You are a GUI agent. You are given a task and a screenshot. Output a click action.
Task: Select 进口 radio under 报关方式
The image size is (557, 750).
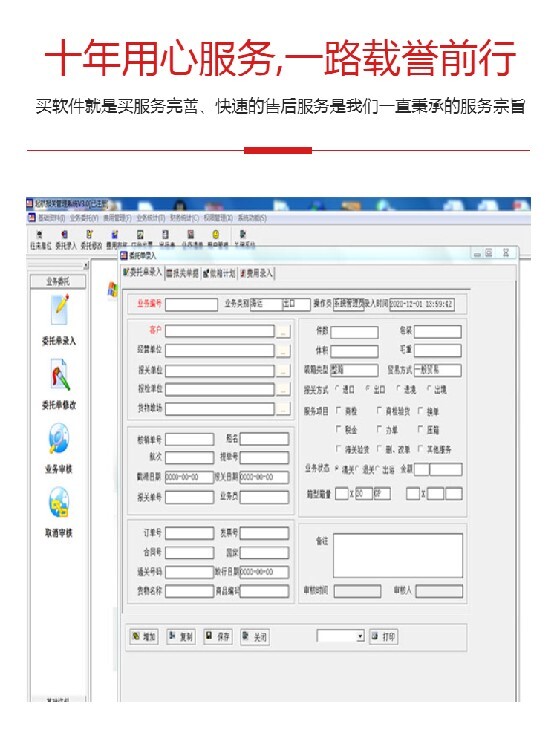(338, 389)
